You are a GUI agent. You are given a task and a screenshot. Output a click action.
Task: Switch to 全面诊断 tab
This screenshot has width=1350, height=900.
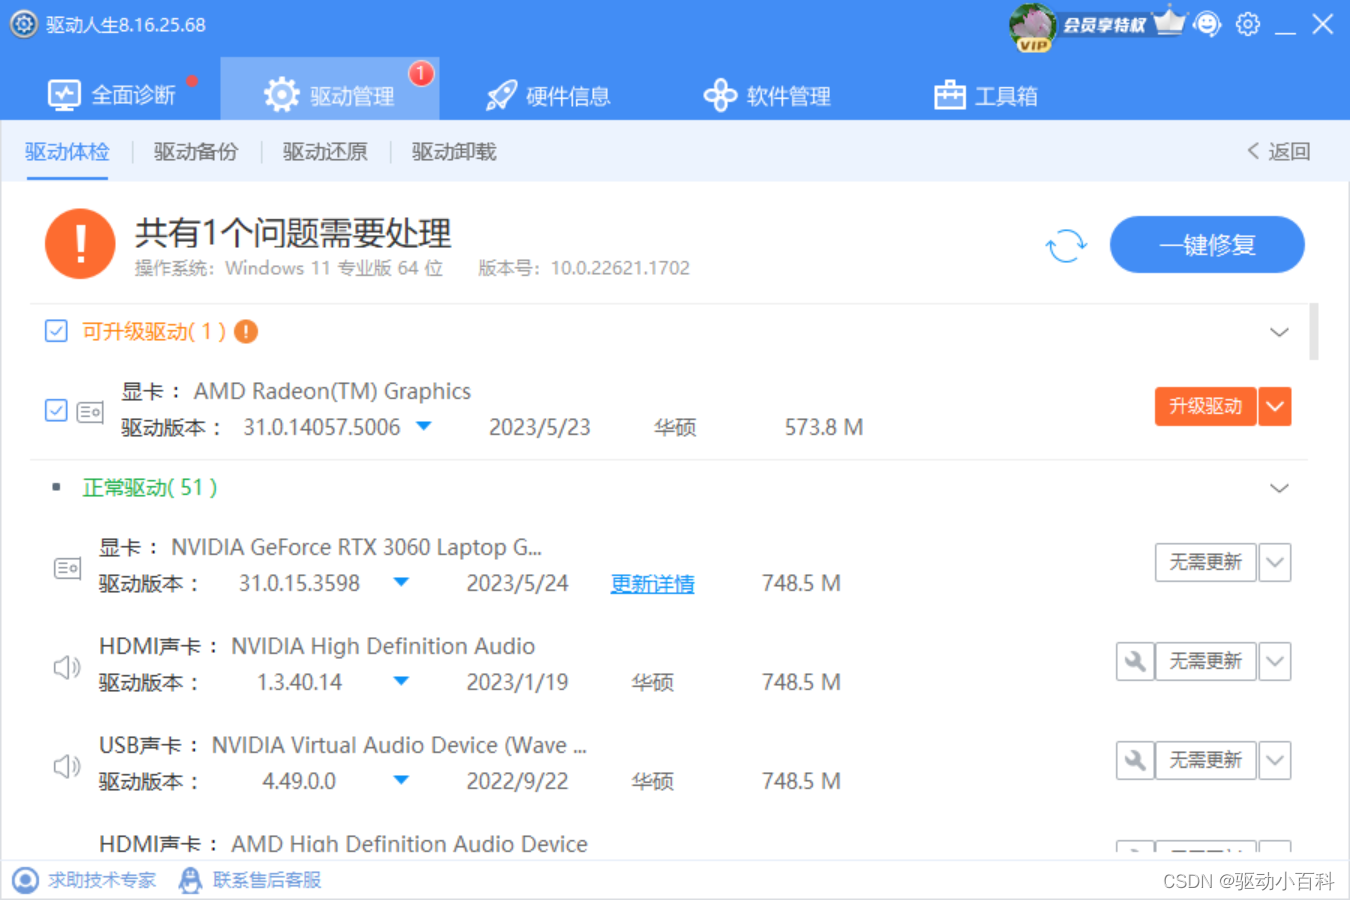tap(112, 95)
